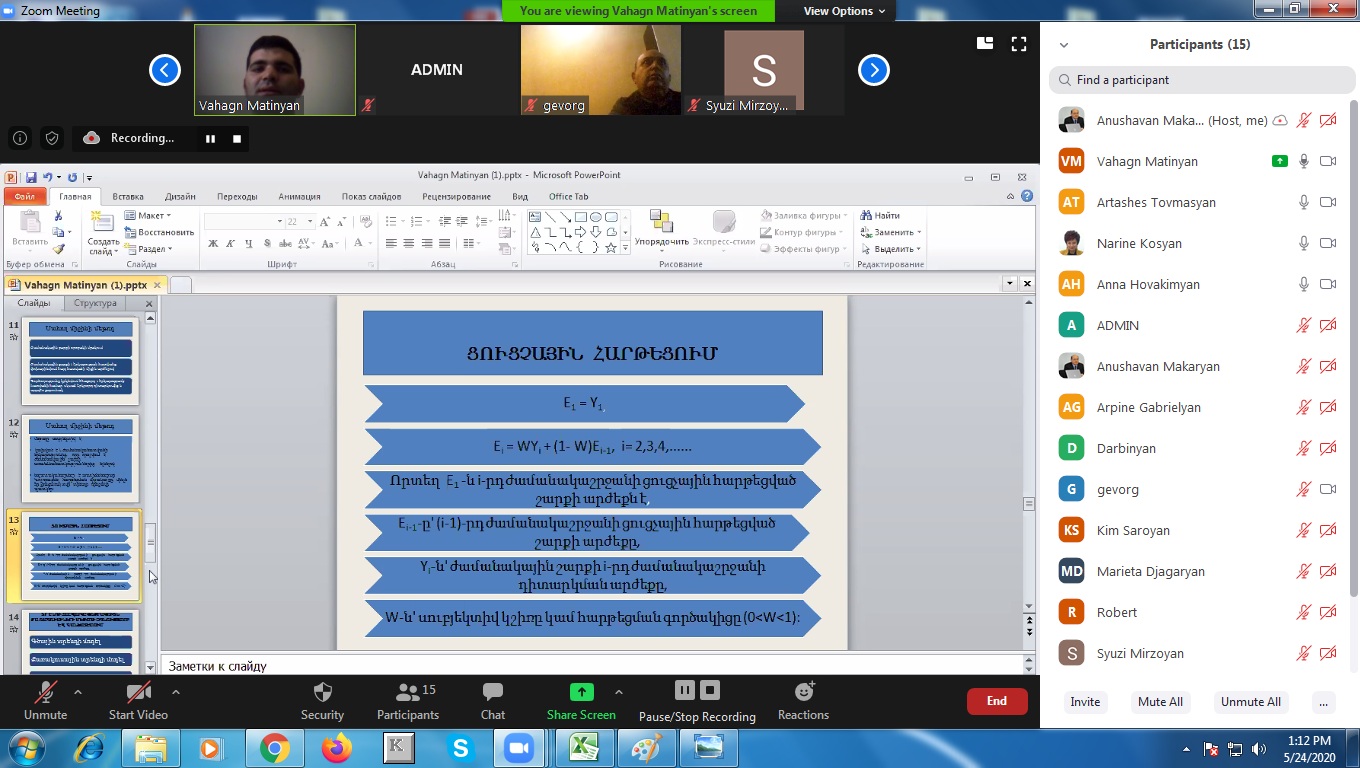Stop the recording in top banner
Image resolution: width=1360 pixels, height=768 pixels.
click(x=237, y=139)
